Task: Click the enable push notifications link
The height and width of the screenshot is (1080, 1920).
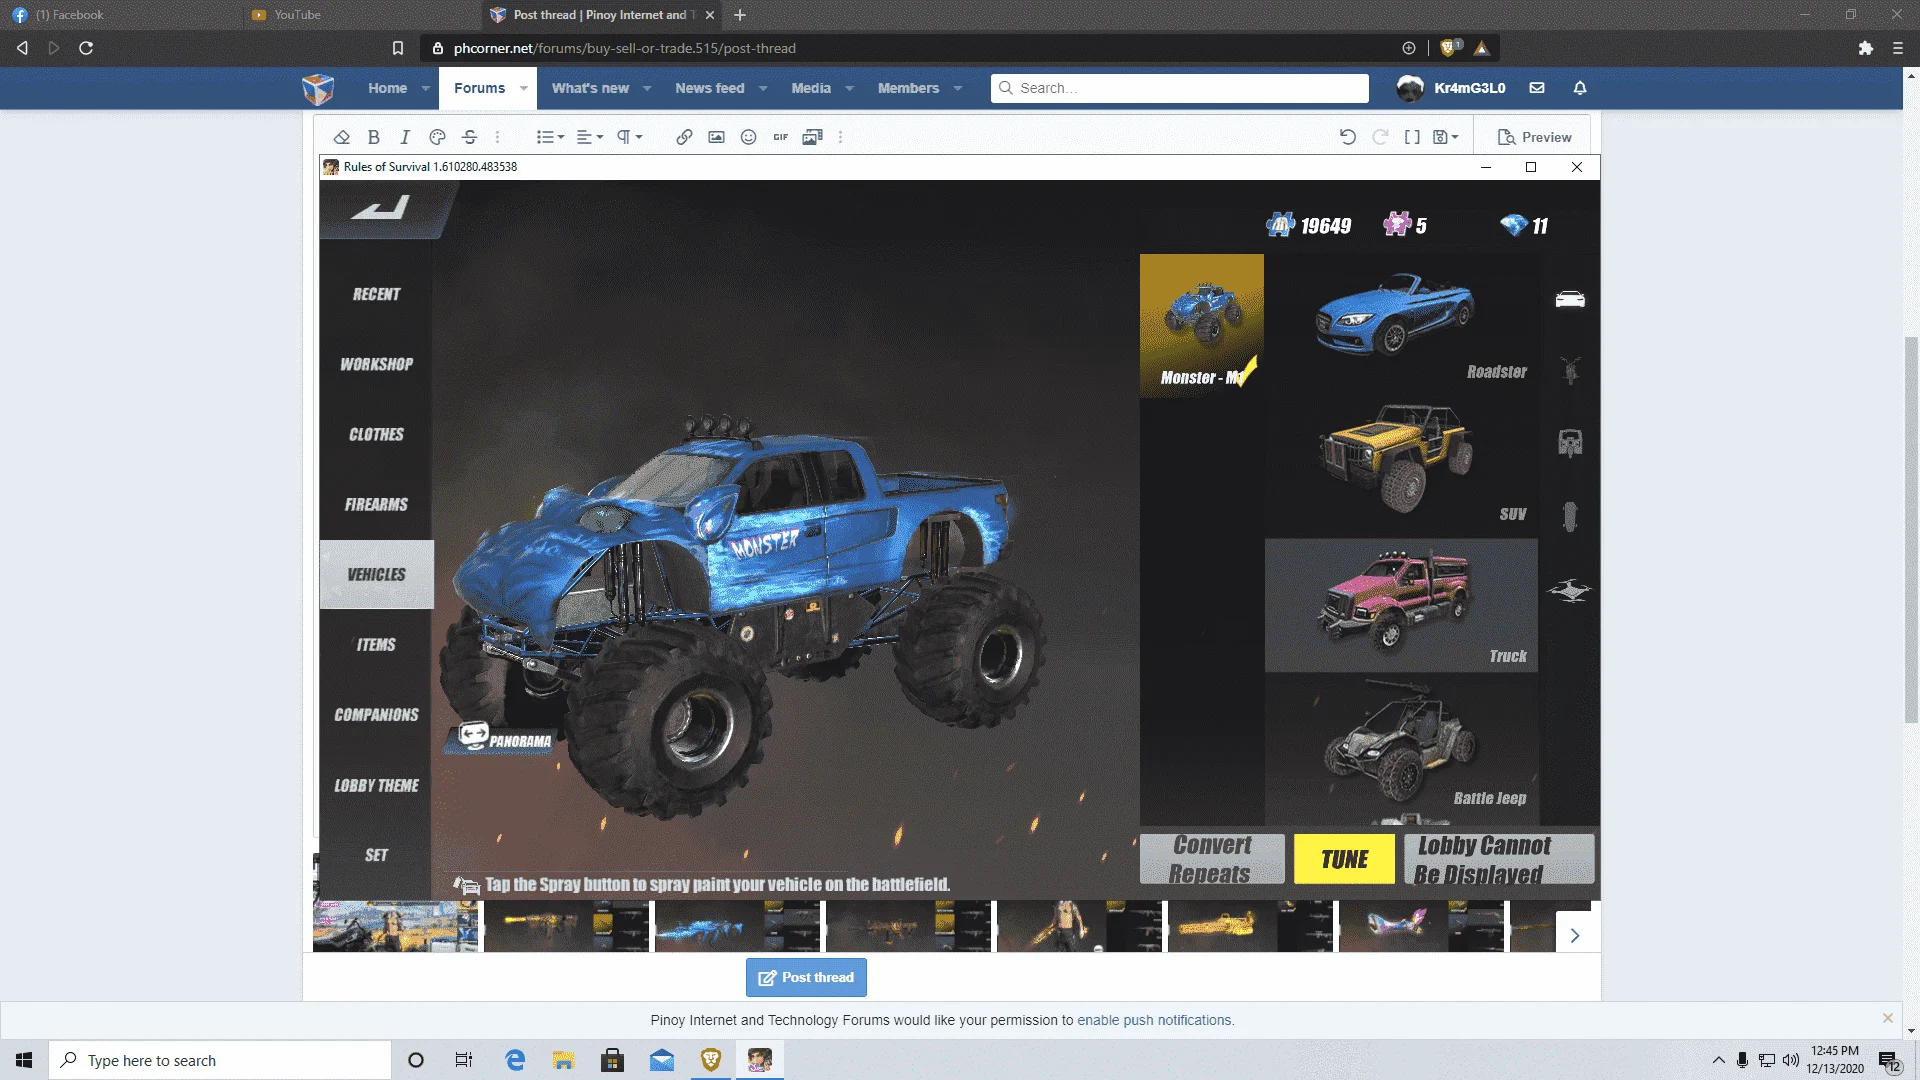Action: [x=1155, y=1020]
